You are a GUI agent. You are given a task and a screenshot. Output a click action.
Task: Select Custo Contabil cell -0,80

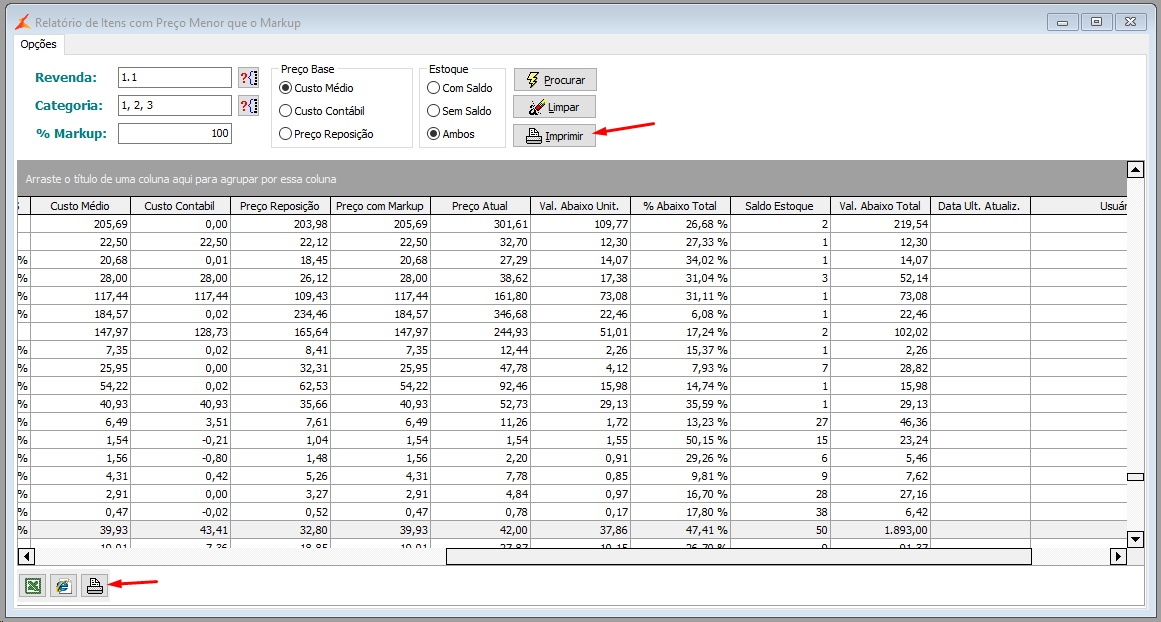181,458
